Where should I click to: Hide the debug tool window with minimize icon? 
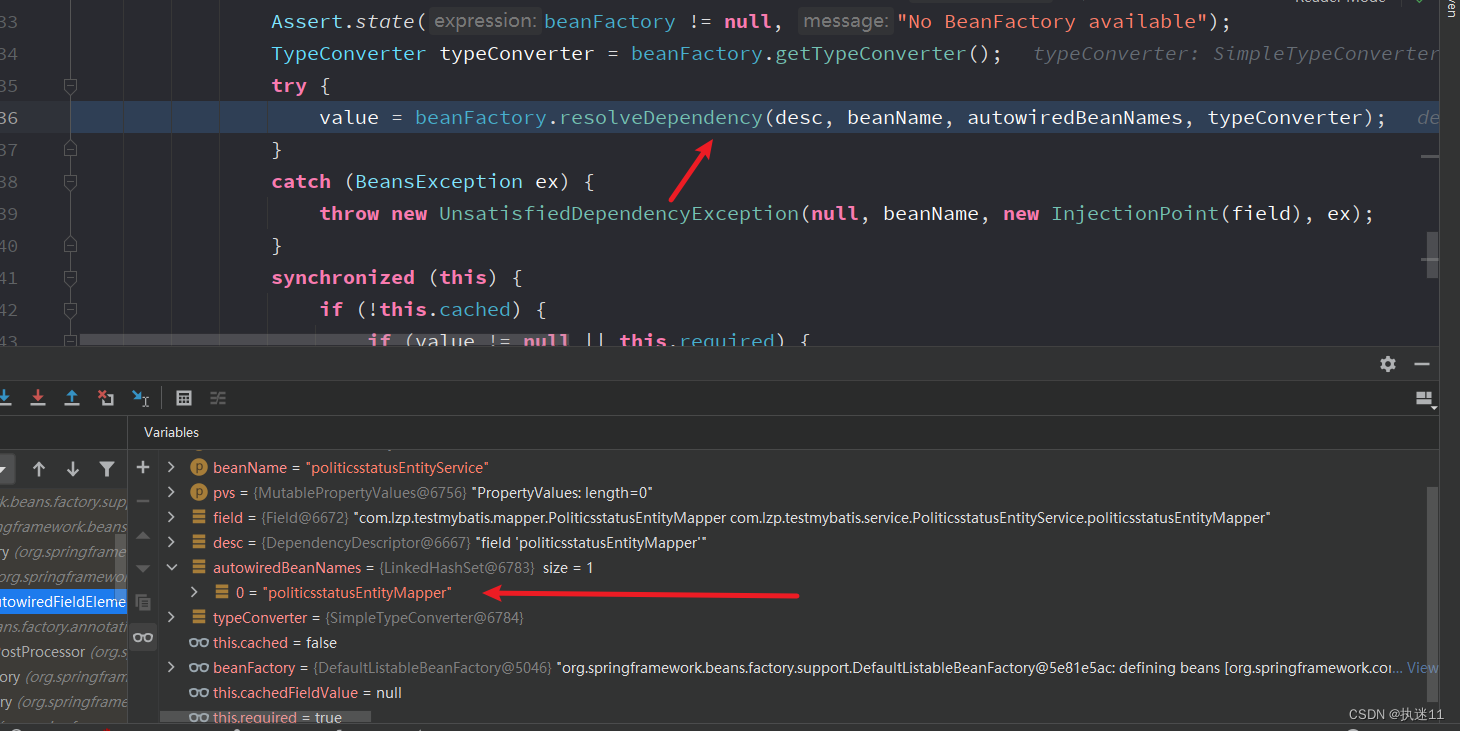pos(1422,364)
